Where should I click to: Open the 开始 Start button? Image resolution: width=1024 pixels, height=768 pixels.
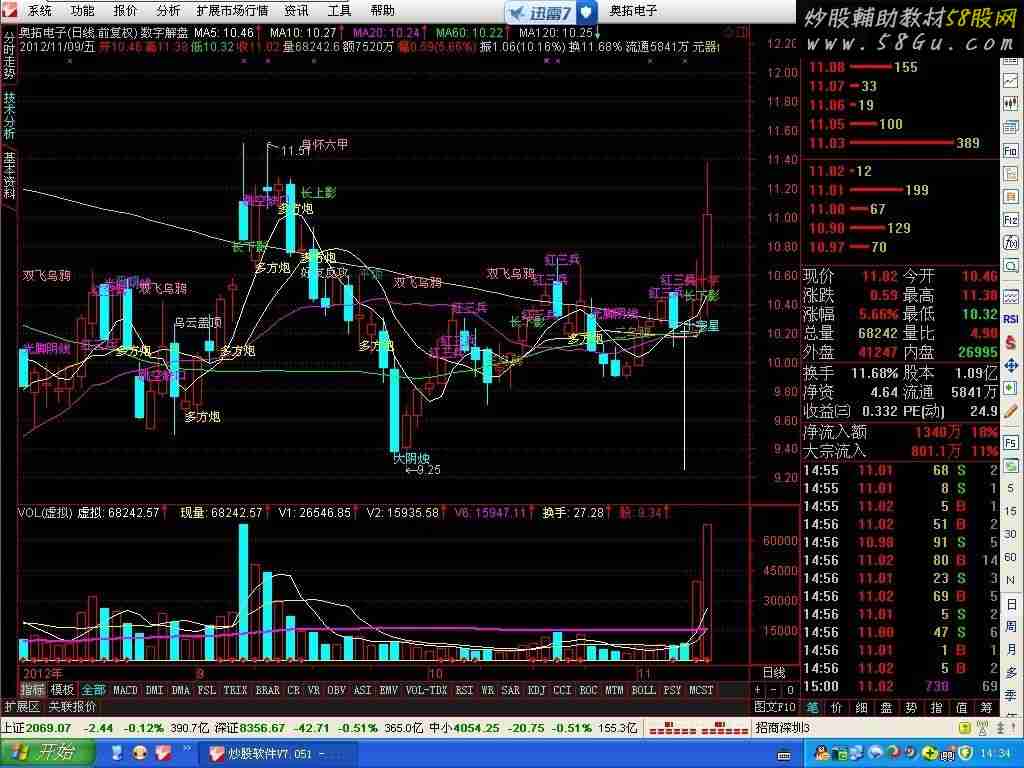(48, 753)
